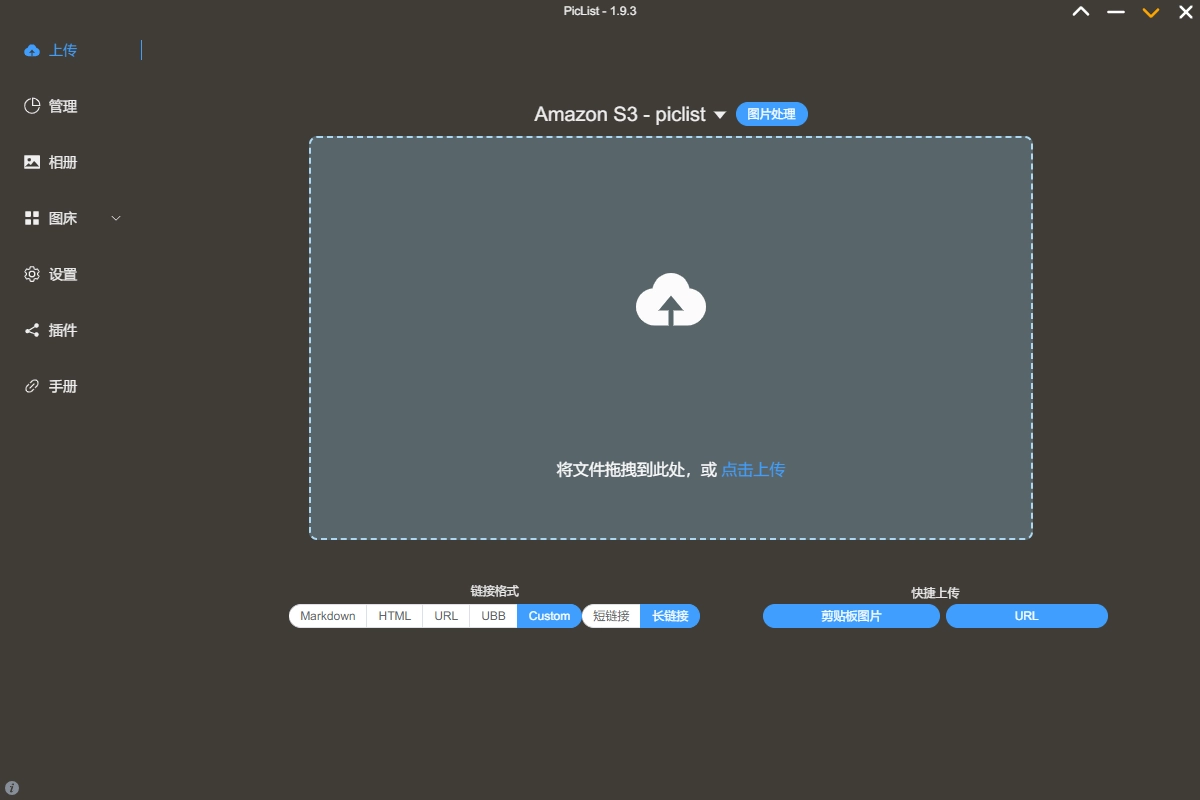
Task: Choose URL link format
Action: pos(446,616)
